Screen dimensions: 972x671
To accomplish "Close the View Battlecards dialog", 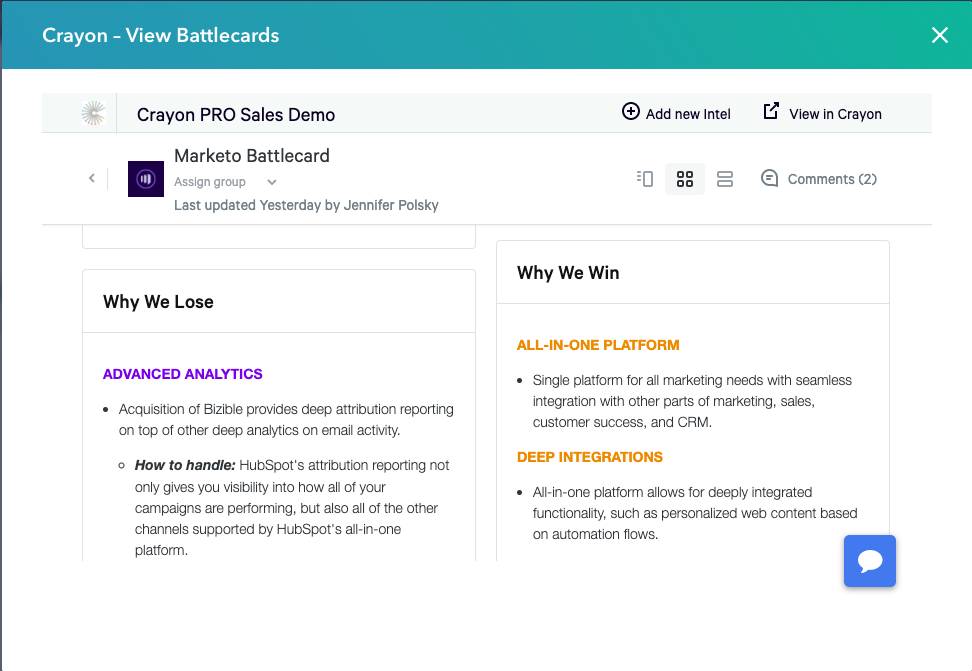I will click(x=940, y=36).
